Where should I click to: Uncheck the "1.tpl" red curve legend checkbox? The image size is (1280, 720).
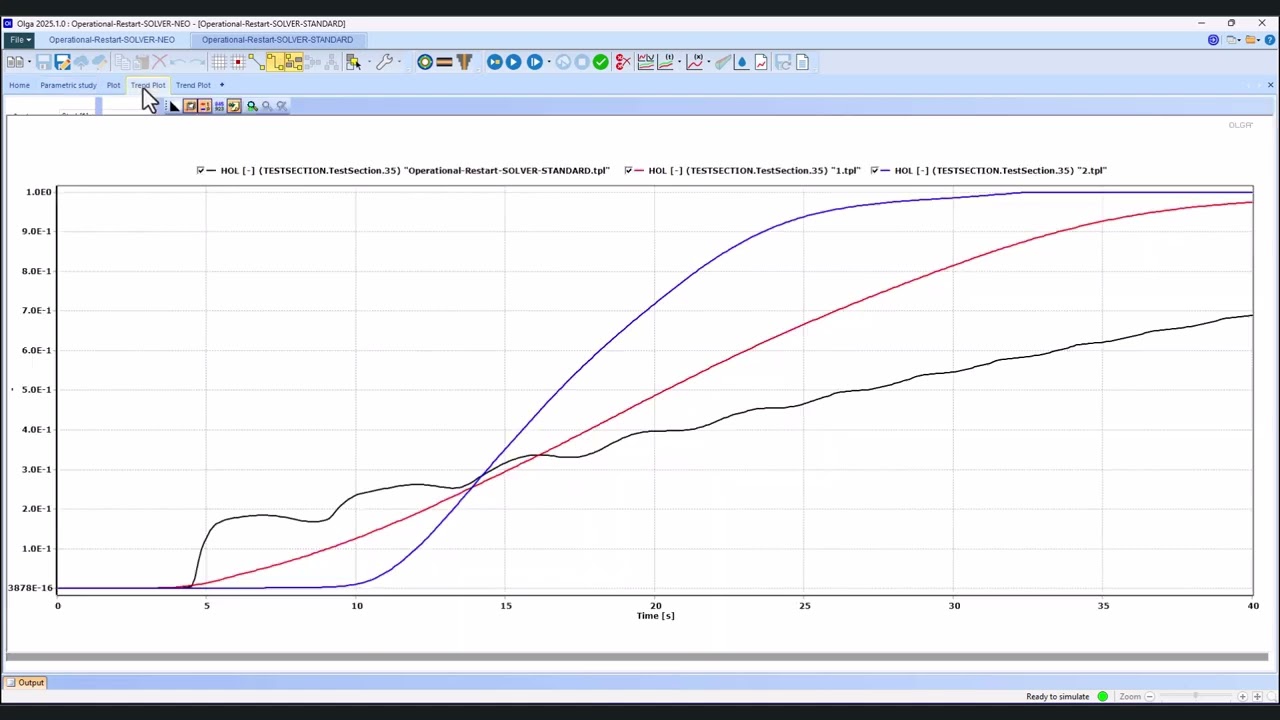[x=628, y=170]
